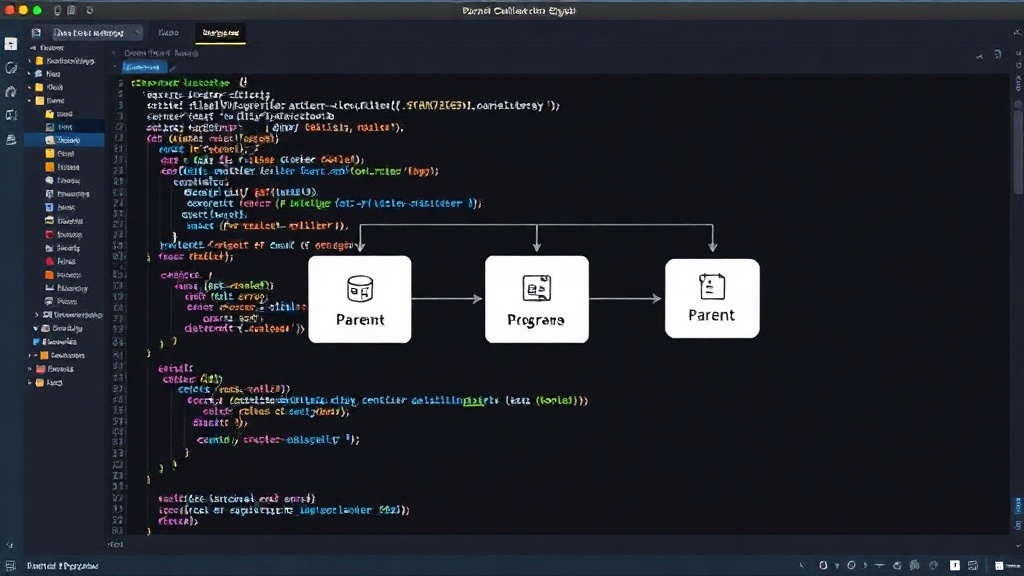Click the topmost white icon in the activity bar

(10, 44)
